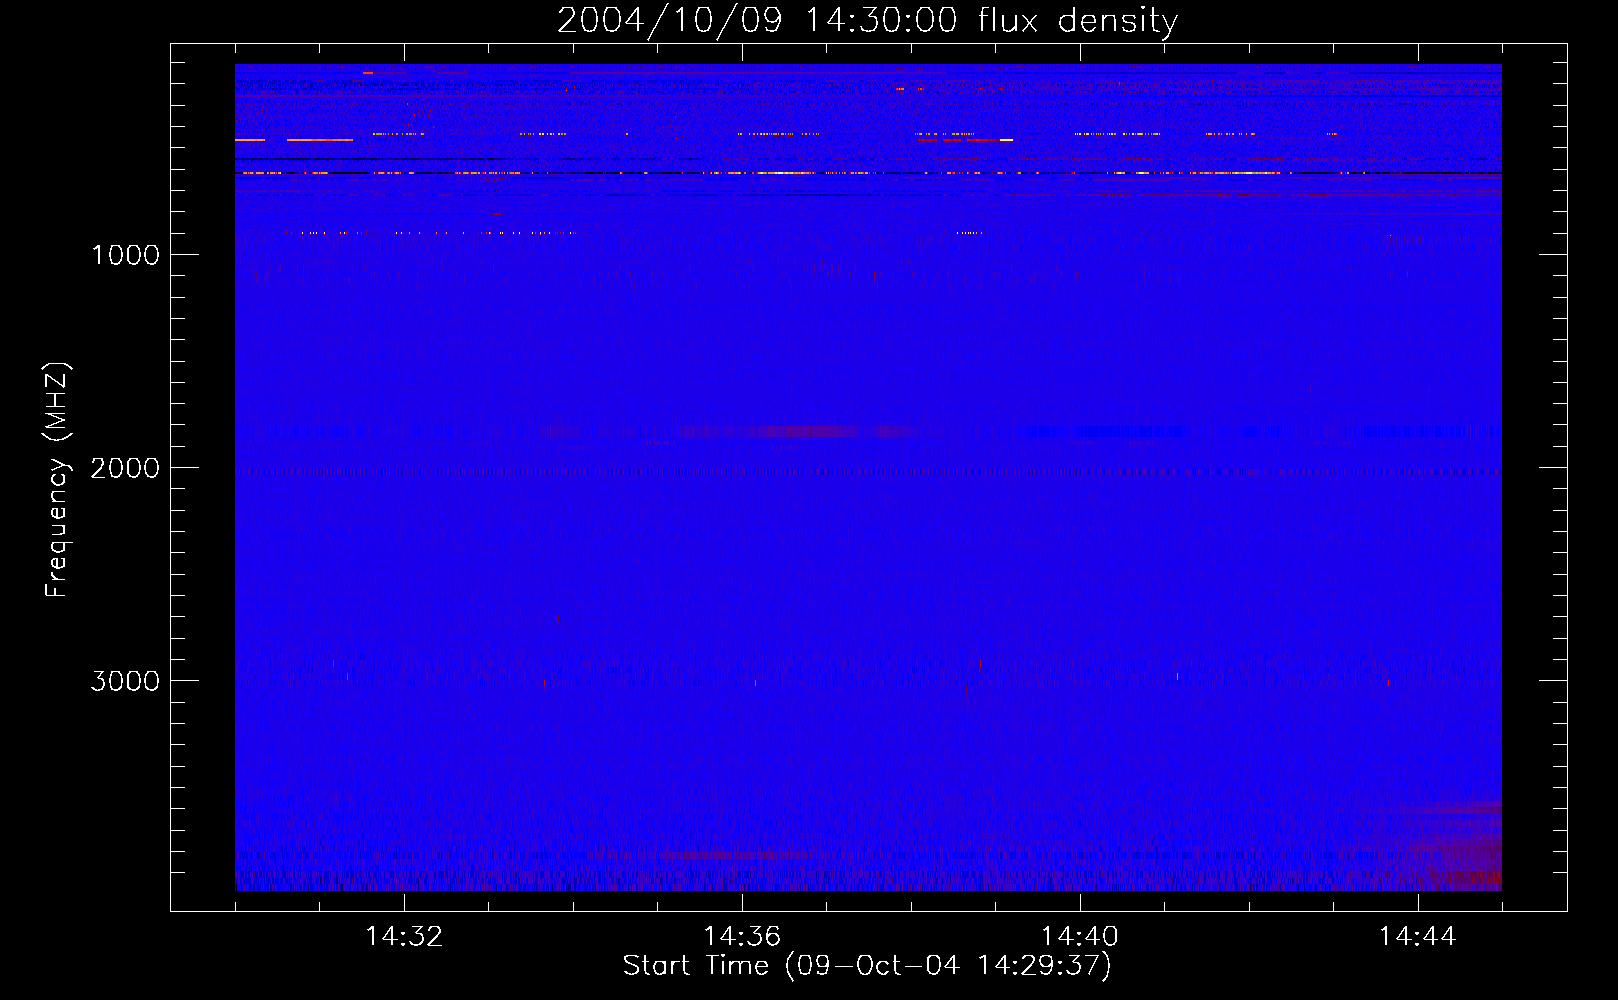Click the 'Start Time (09-Oct-04 14:29:37)' axis label
This screenshot has height=1000, width=1618.
tap(867, 966)
